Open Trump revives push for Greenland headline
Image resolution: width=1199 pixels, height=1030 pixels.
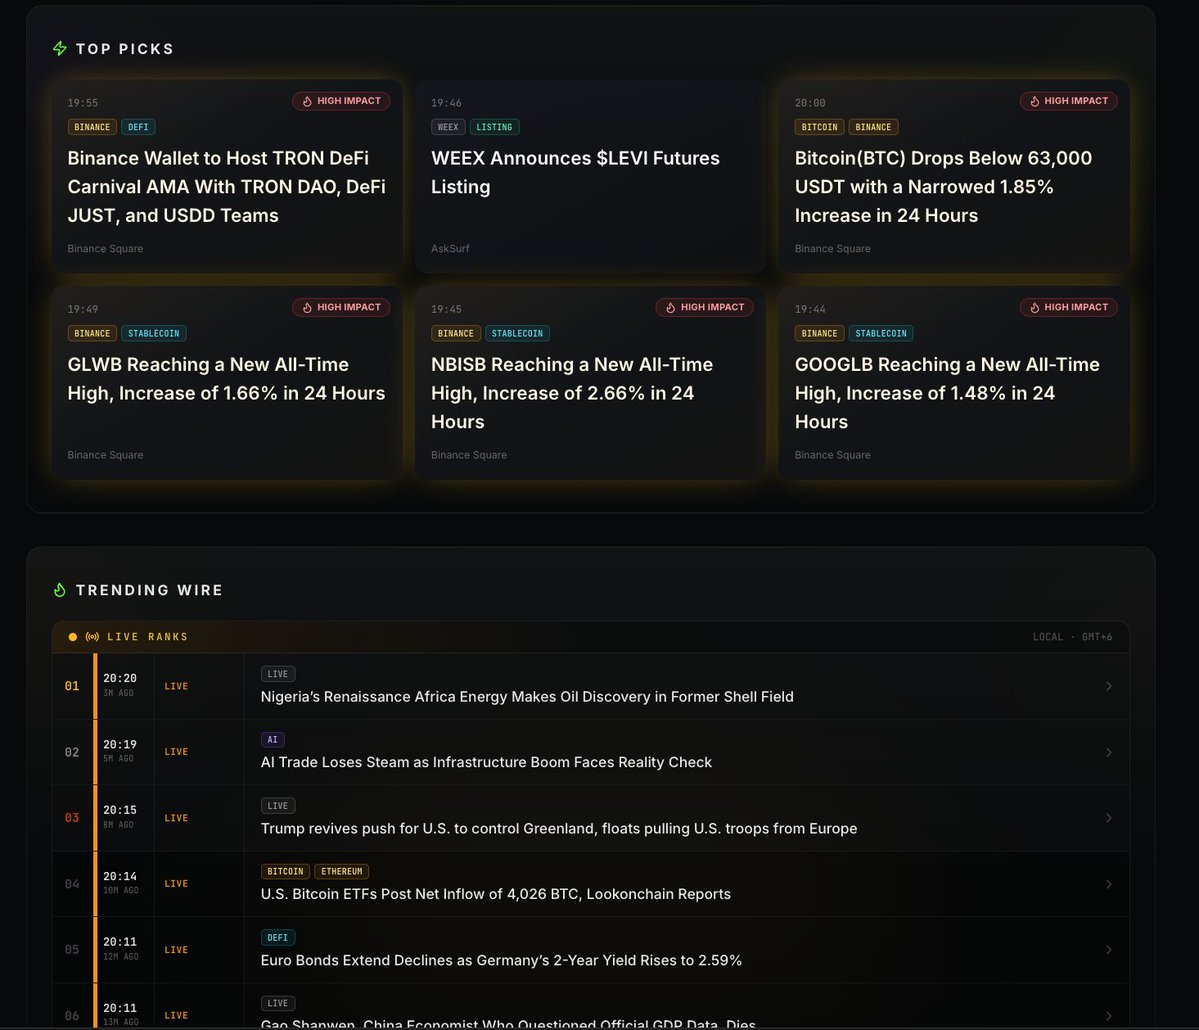click(x=559, y=829)
